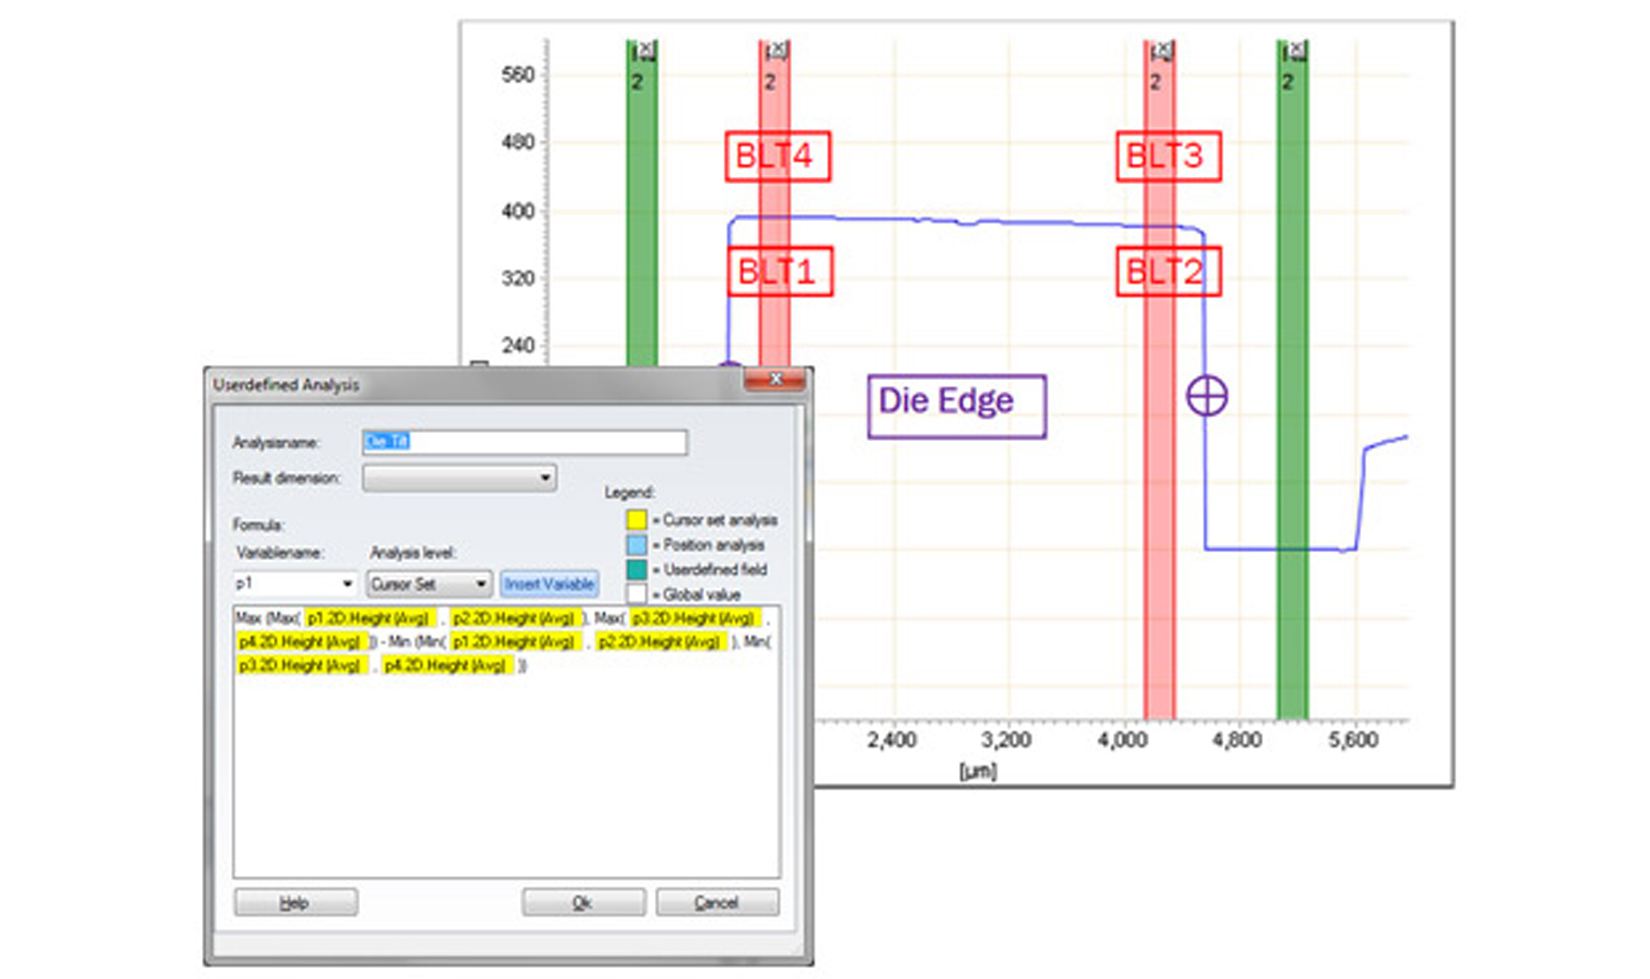
Task: Click the Analysisname text field
Action: pos(524,442)
